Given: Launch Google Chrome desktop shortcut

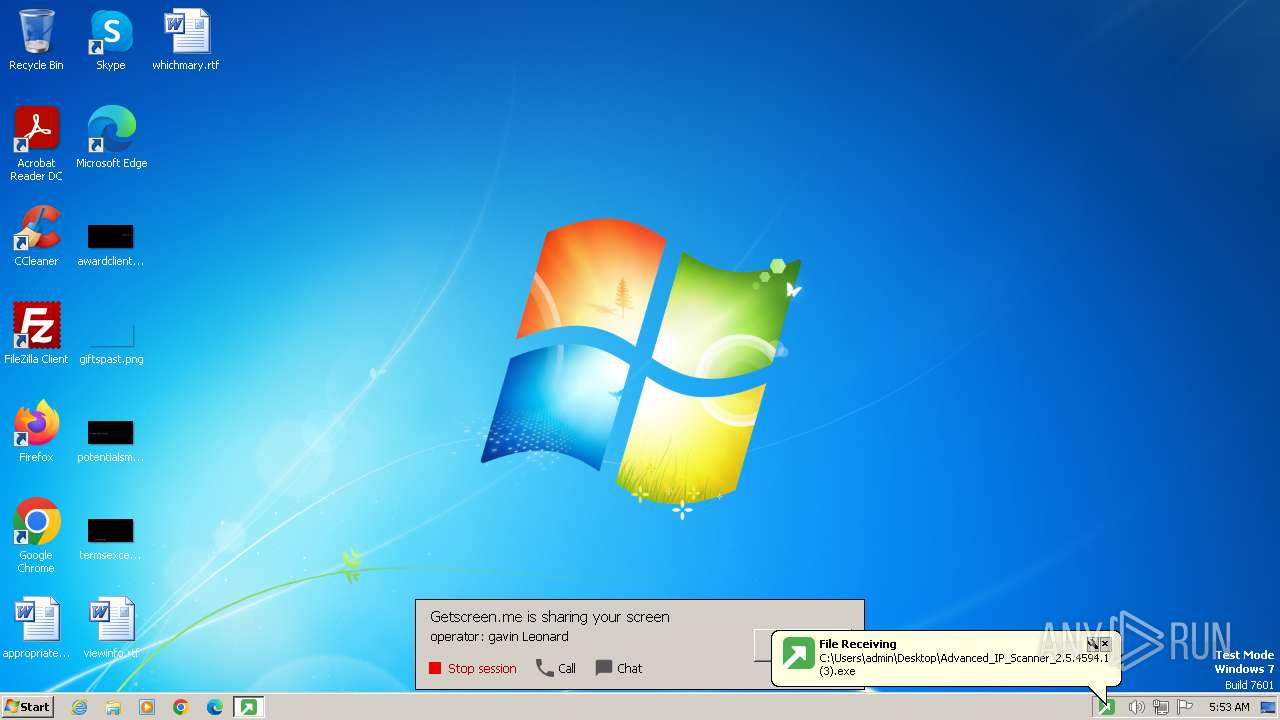Looking at the screenshot, I should tap(36, 536).
